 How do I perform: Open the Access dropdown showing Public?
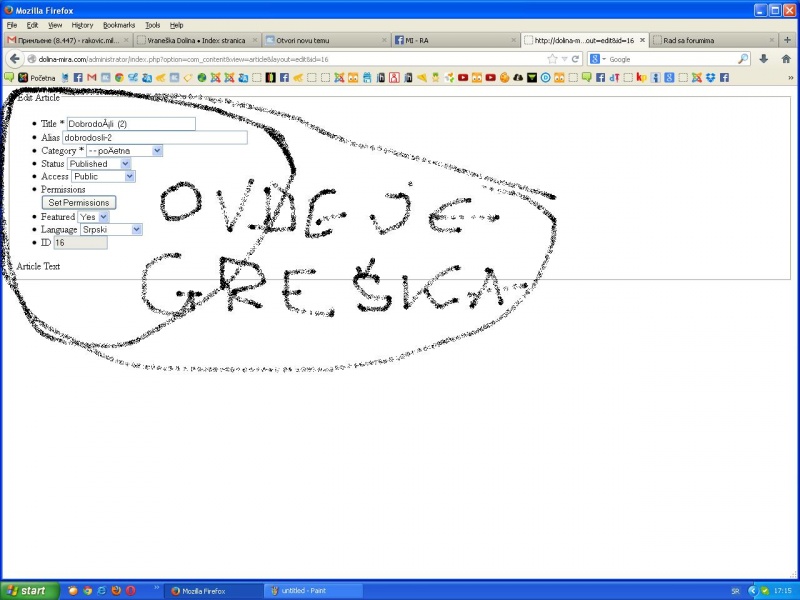[104, 177]
